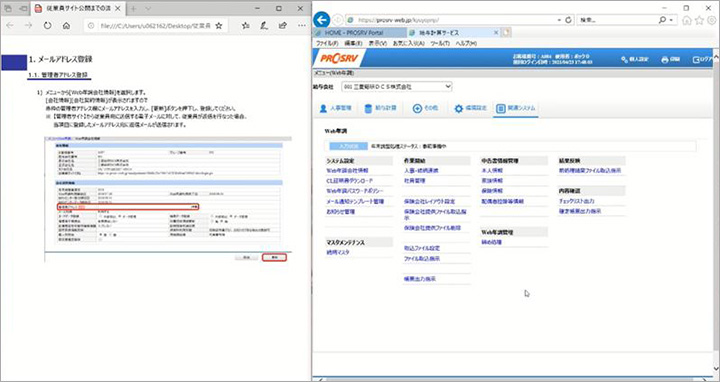Open 配偶者控除等情報 link
The image size is (720, 382).
[x=502, y=201]
